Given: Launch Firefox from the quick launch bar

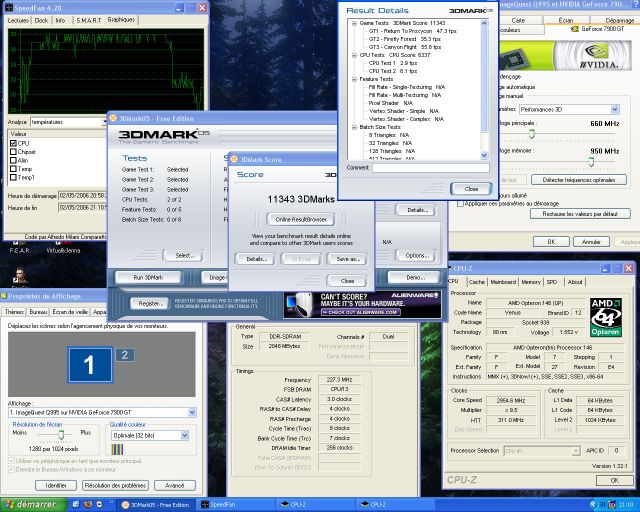Looking at the screenshot, I should (88, 505).
